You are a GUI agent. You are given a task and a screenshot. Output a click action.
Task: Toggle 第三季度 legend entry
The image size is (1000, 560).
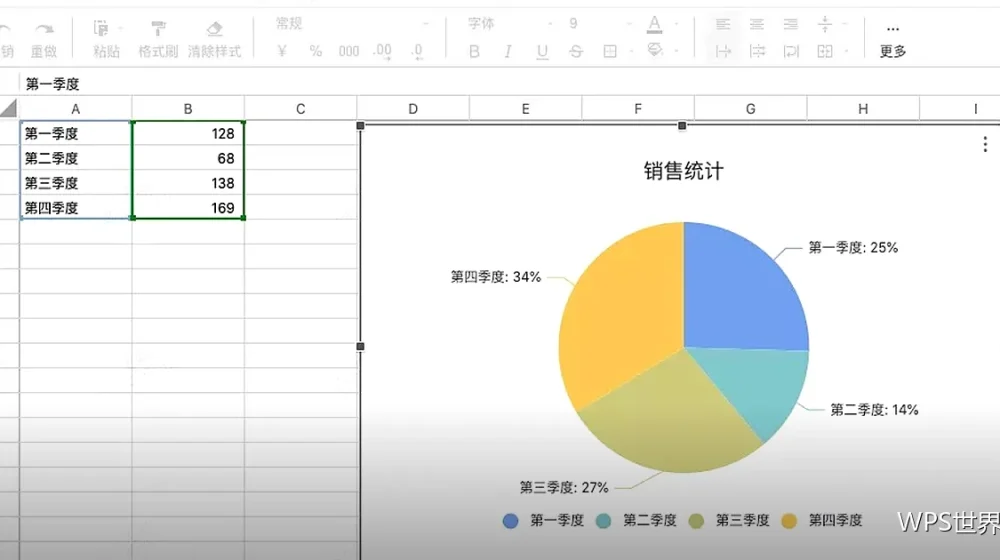pos(729,520)
